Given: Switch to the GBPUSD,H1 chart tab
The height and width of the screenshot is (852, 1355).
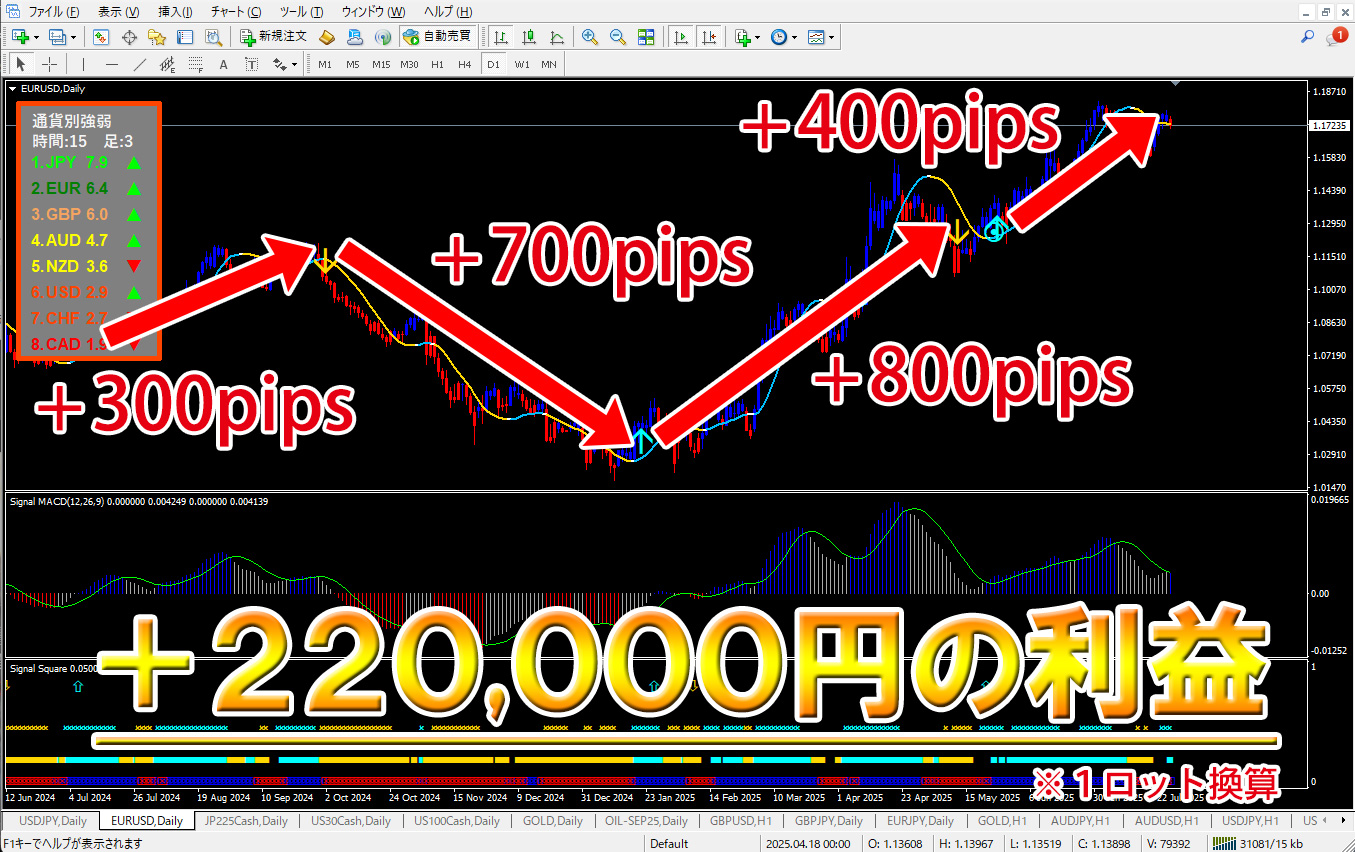Looking at the screenshot, I should click(x=739, y=821).
